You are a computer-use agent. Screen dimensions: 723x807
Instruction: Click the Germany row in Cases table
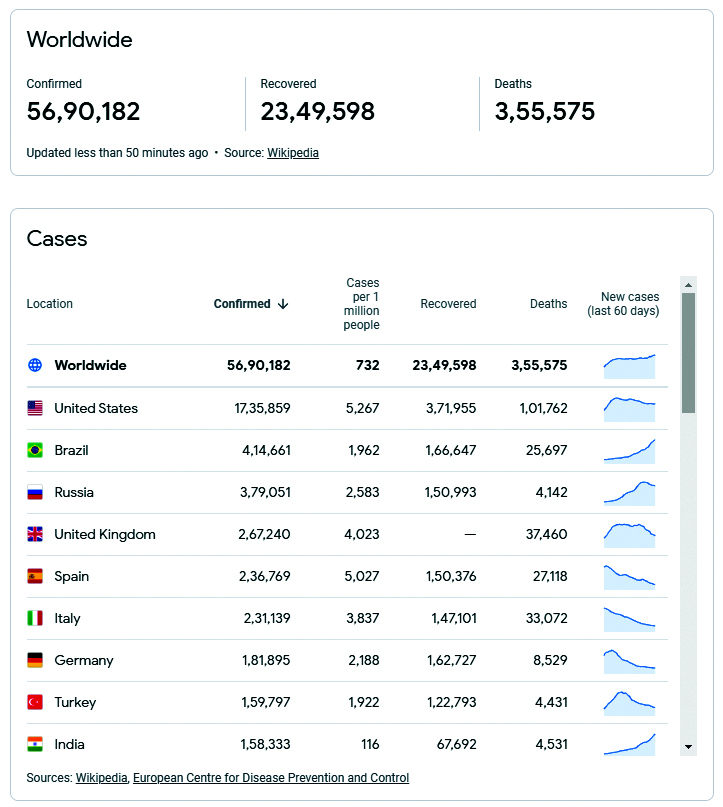347,660
